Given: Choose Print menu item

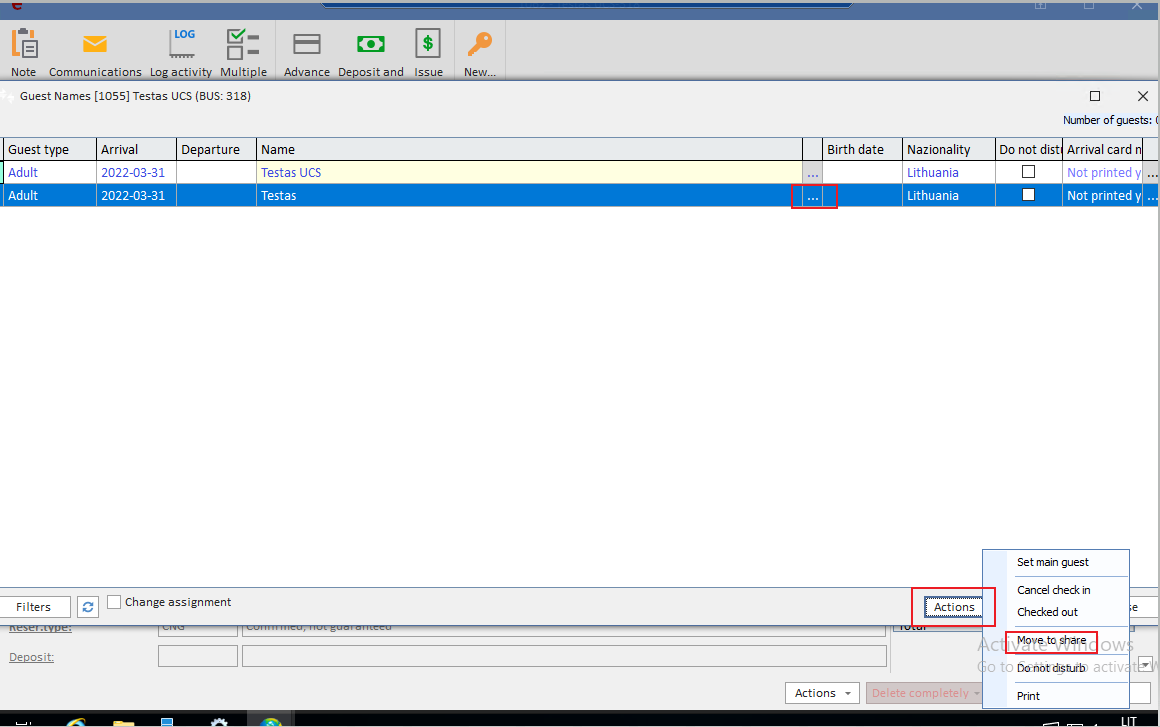Looking at the screenshot, I should 1028,696.
